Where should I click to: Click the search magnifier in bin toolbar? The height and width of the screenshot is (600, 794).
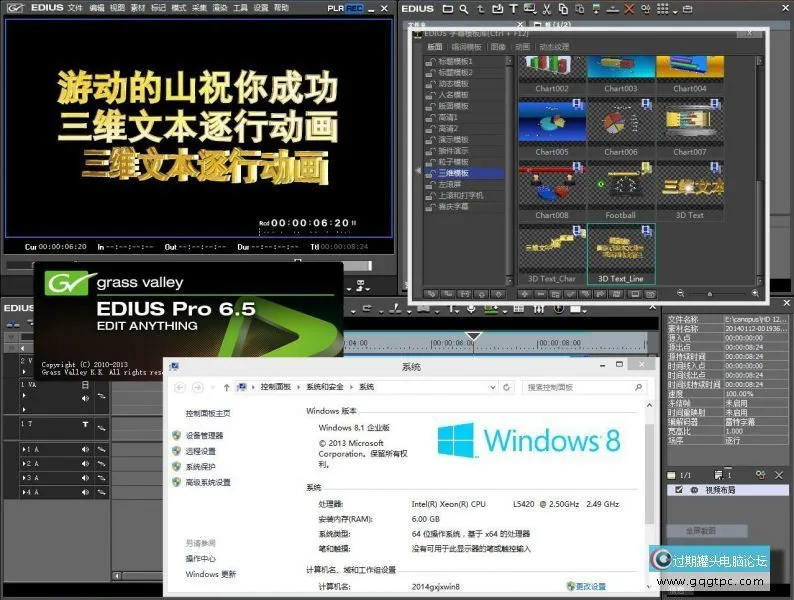pos(464,9)
